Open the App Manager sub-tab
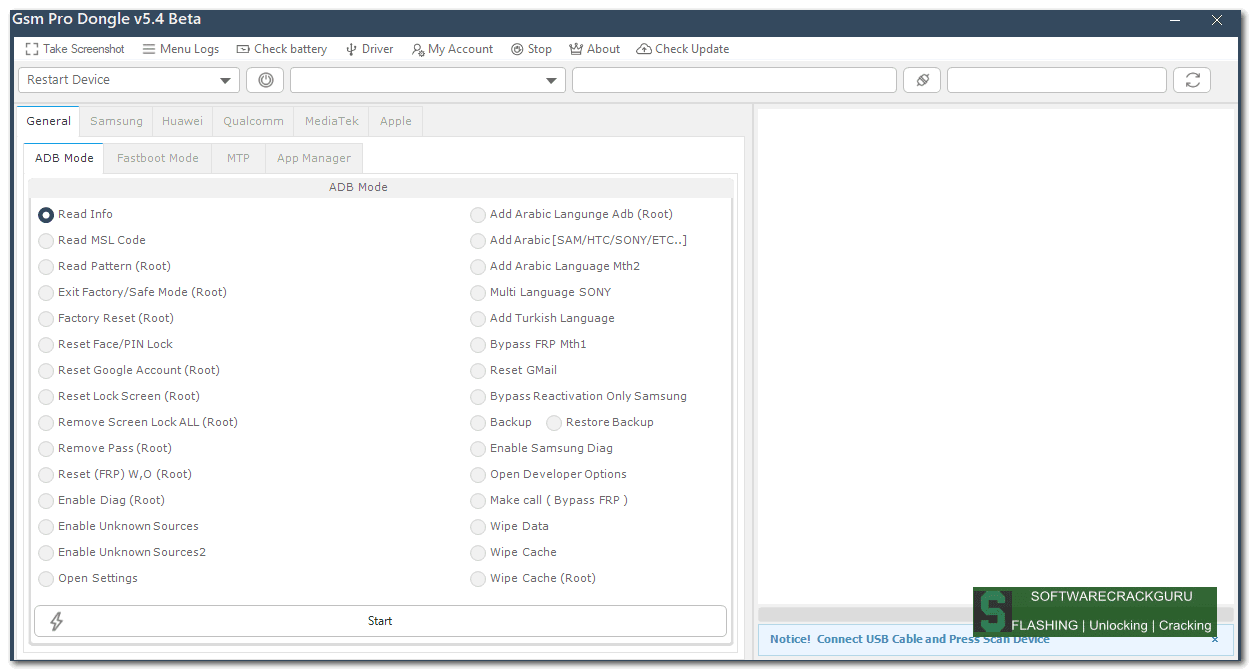Viewport: 1252px width, 672px height. [314, 158]
